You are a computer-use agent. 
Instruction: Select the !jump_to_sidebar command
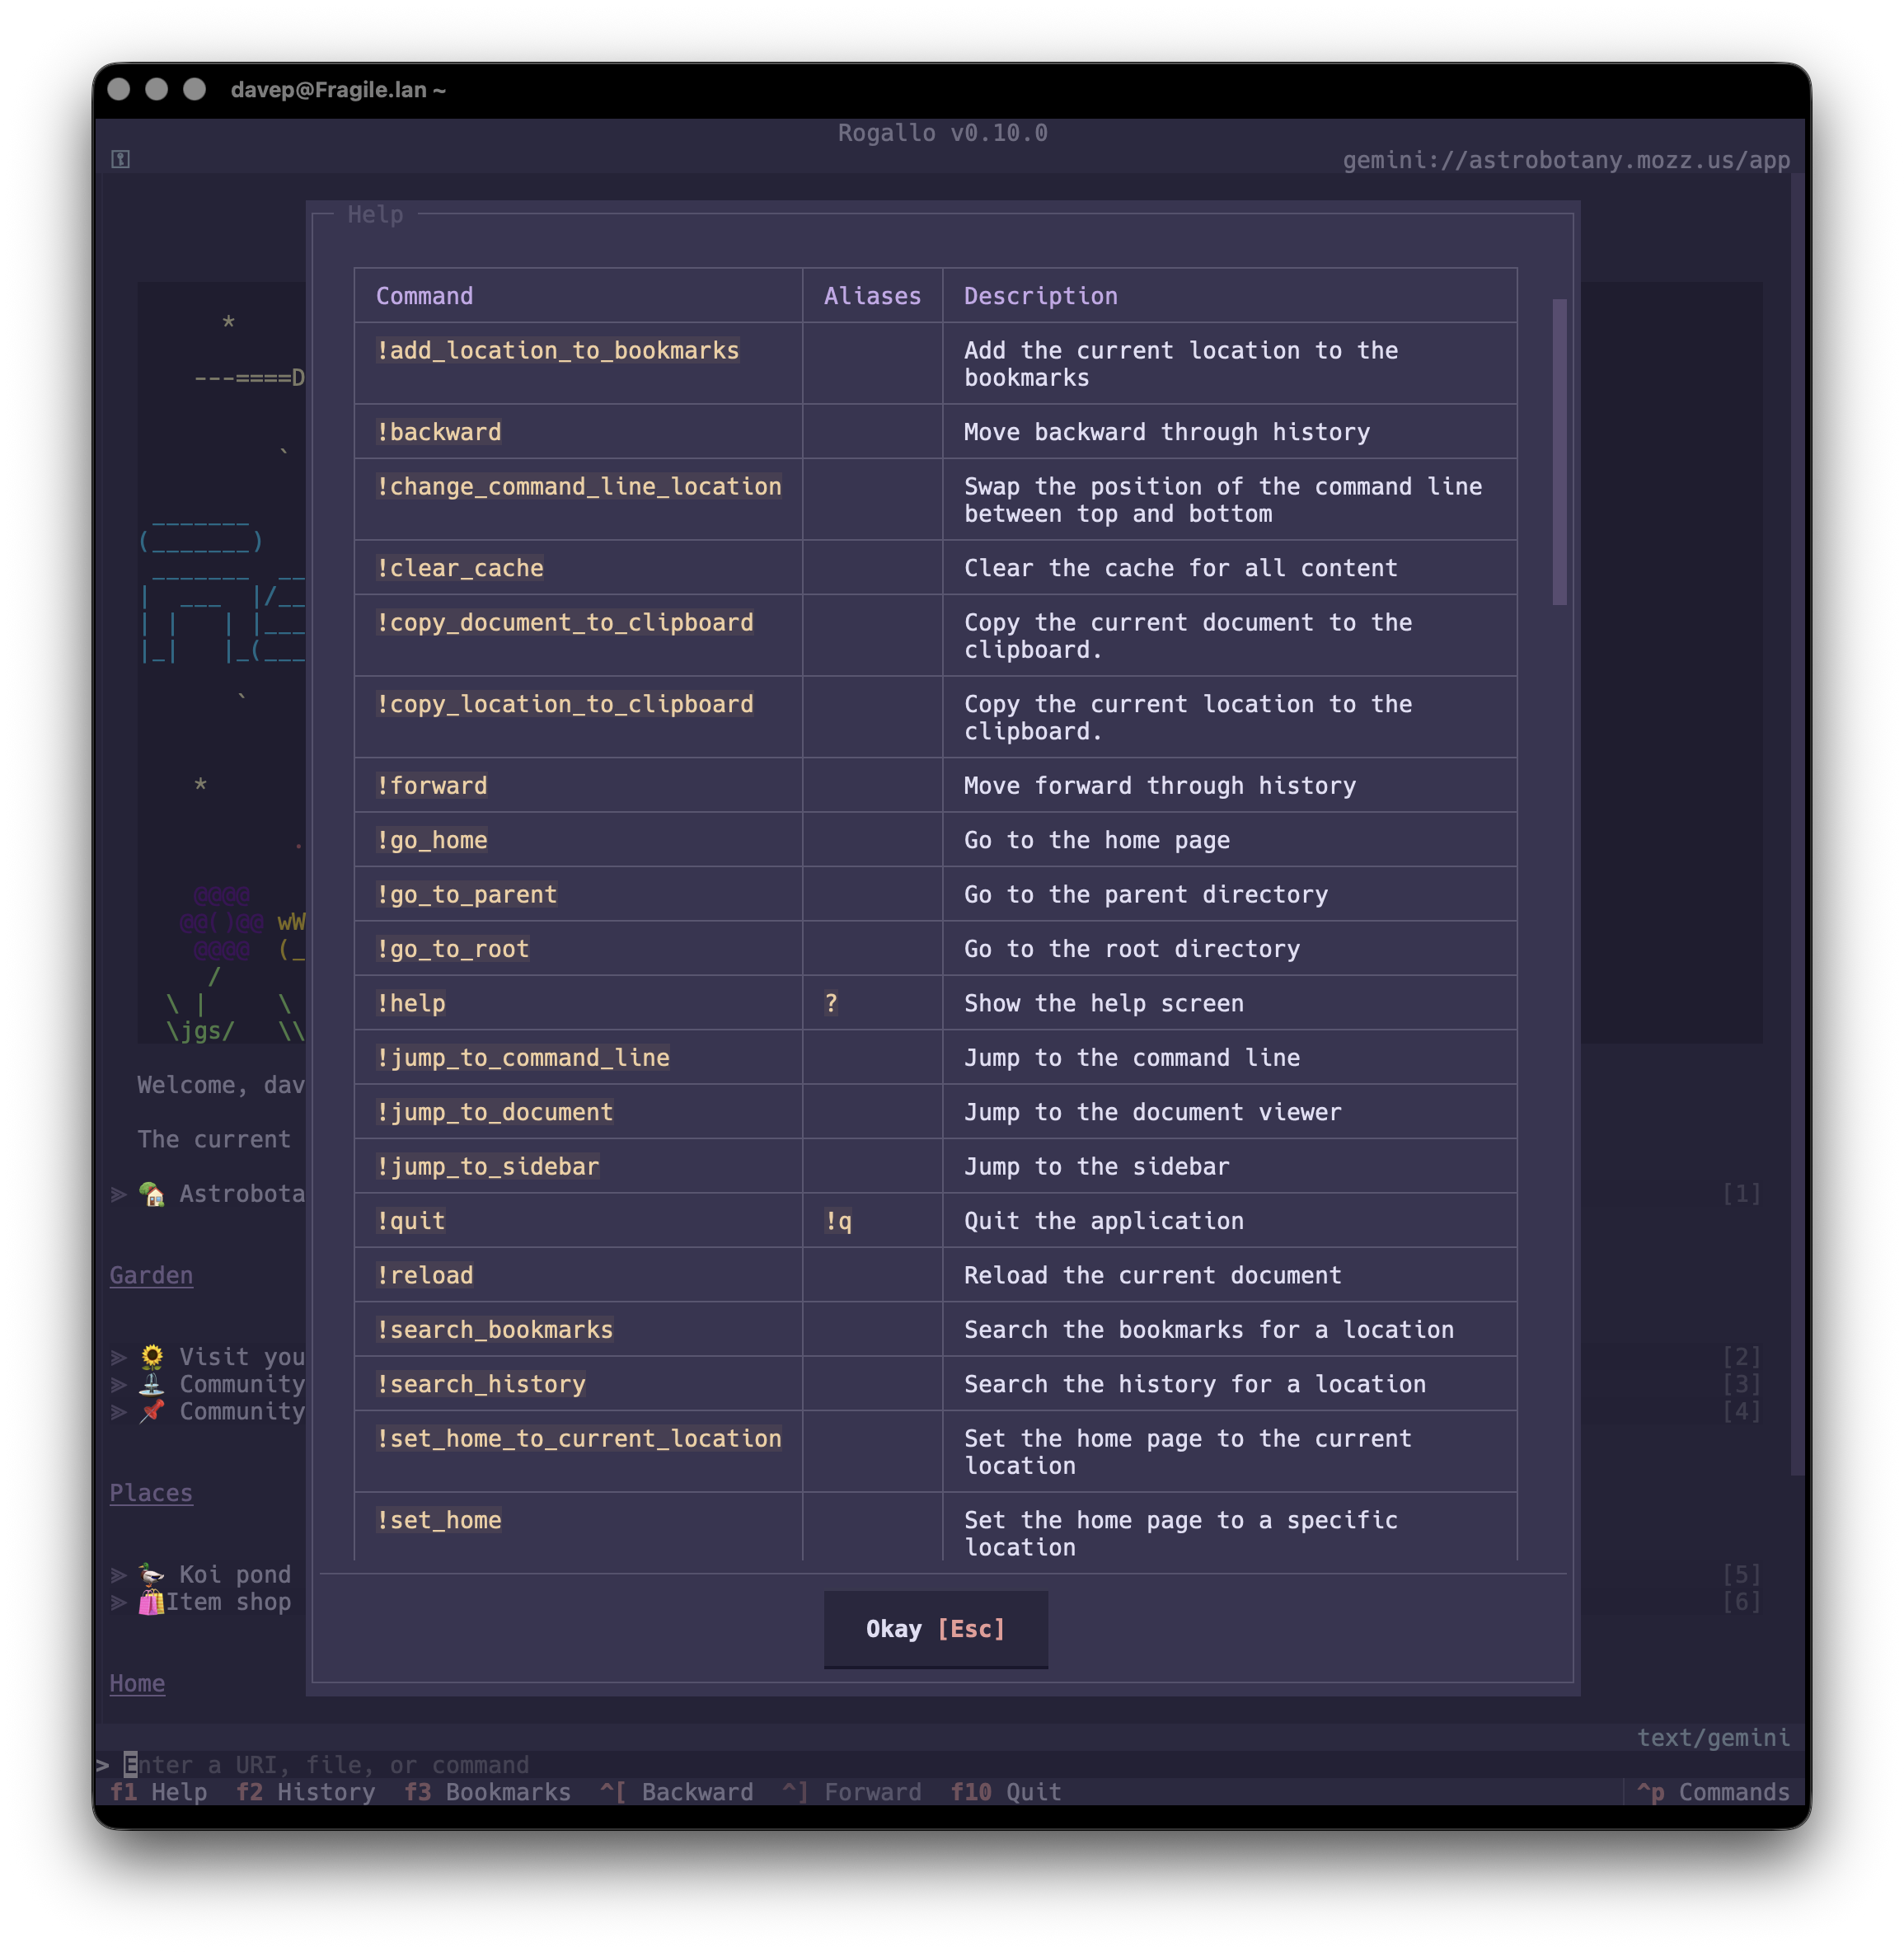click(x=487, y=1166)
